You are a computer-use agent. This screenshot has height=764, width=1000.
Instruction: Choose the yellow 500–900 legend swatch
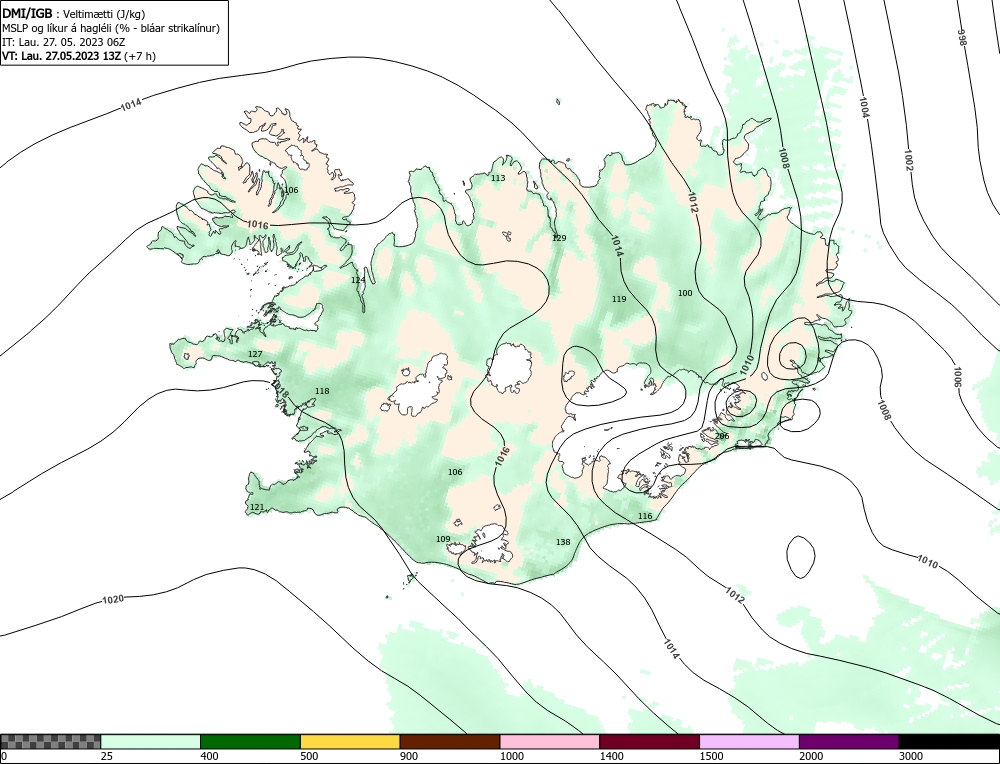tap(350, 741)
